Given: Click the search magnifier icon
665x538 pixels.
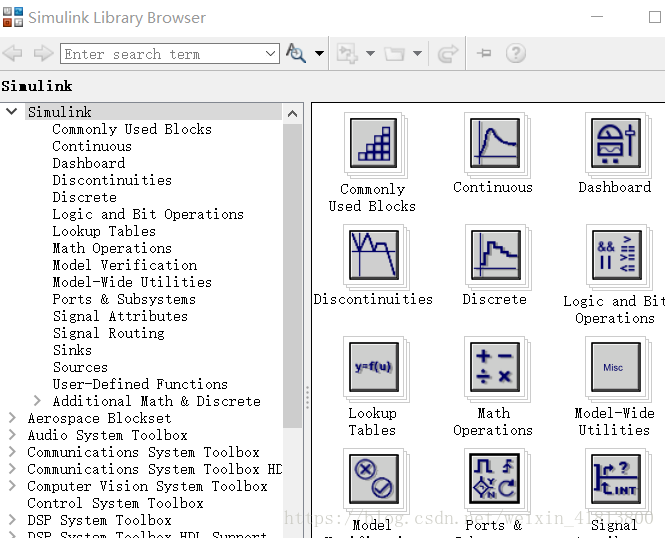Looking at the screenshot, I should 296,53.
